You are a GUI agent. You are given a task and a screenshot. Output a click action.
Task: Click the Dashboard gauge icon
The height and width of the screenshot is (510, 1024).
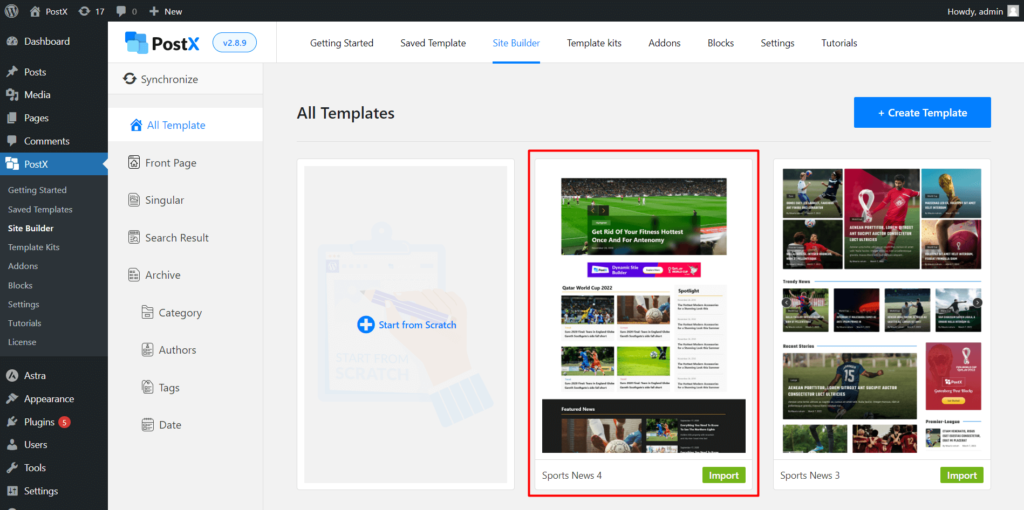point(12,41)
